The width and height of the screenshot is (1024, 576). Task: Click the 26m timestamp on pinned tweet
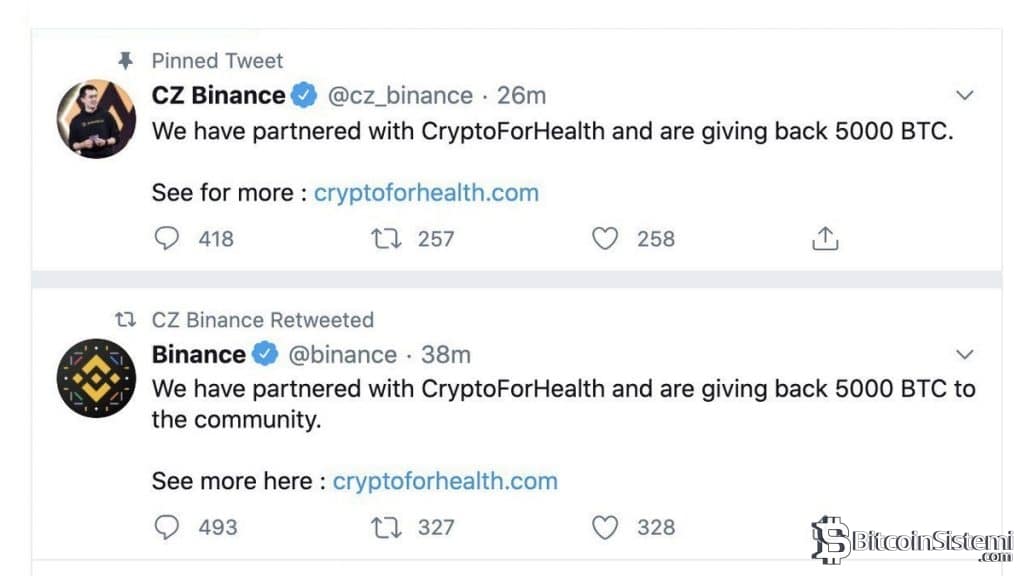522,96
